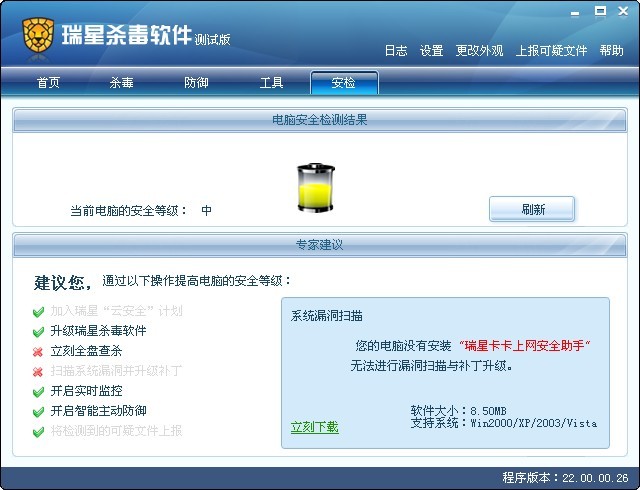
Task: Select suggestion 开启实时监控
Action: click(86, 391)
